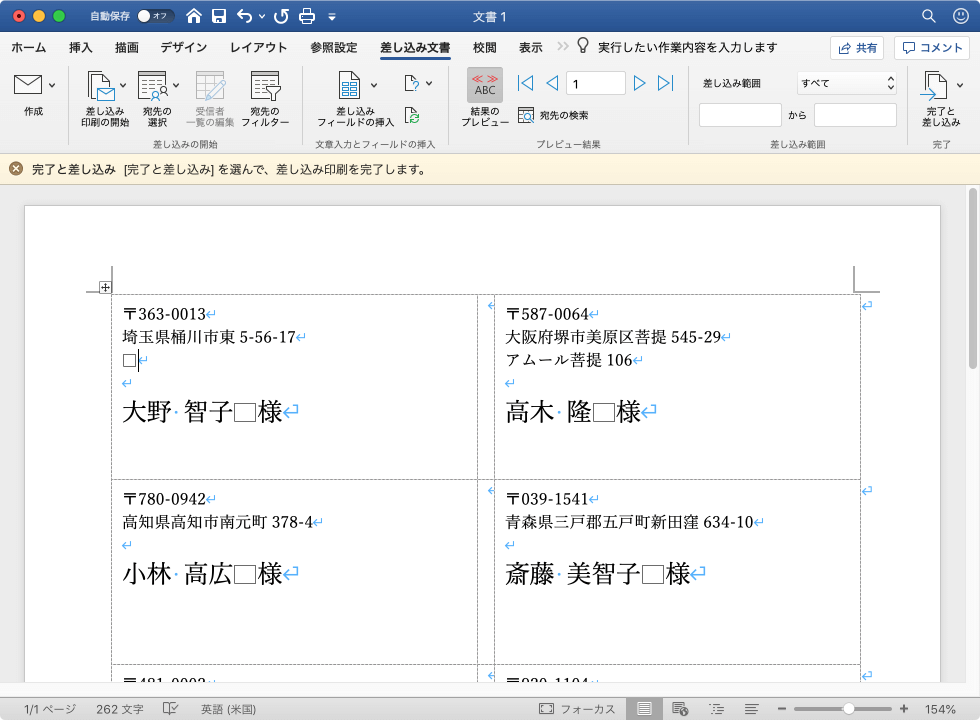The height and width of the screenshot is (720, 980).
Task: Toggle 結果のプレビュー ABC button
Action: point(485,85)
